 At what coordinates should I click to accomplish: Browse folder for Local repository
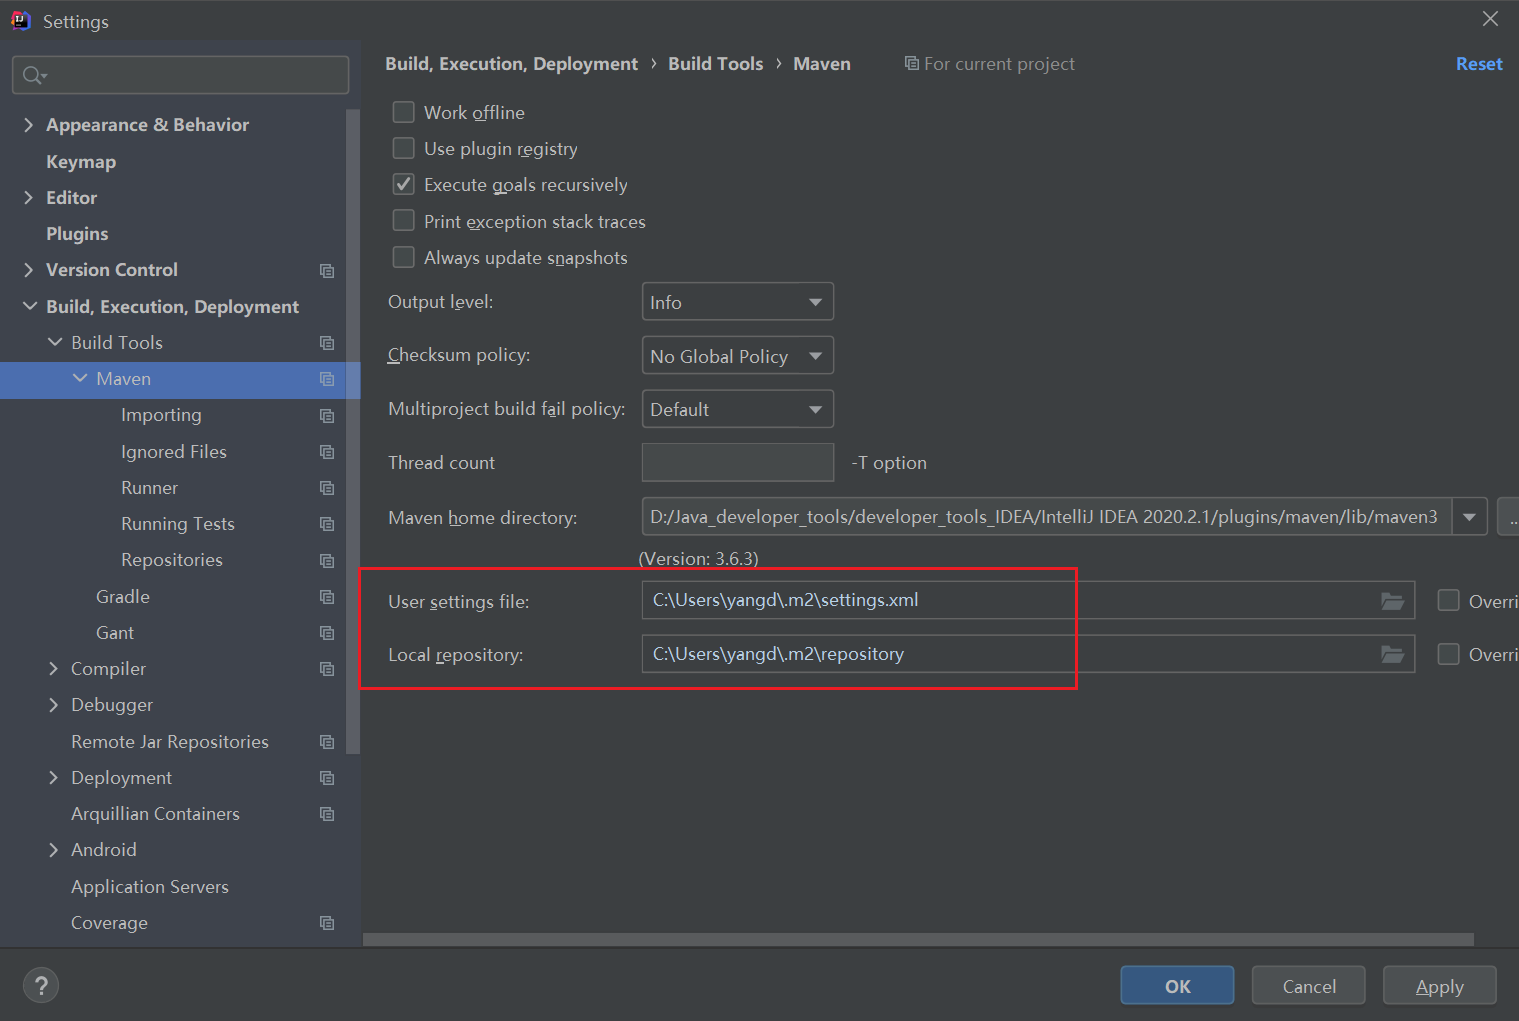[x=1392, y=654]
